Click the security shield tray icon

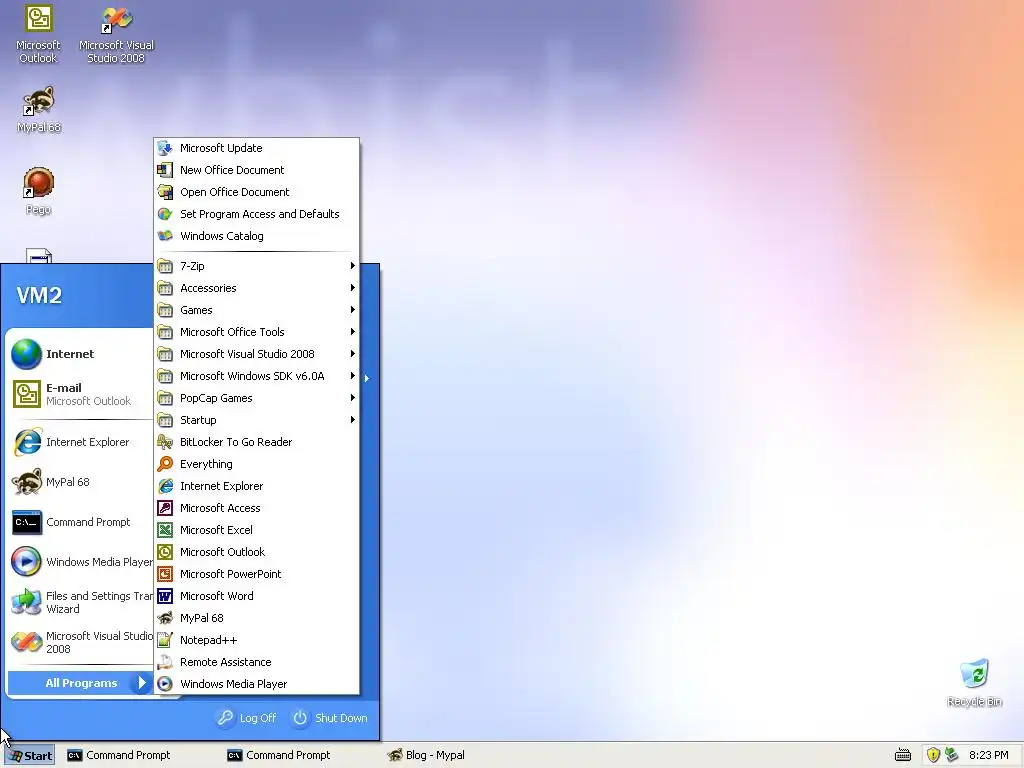(x=933, y=756)
